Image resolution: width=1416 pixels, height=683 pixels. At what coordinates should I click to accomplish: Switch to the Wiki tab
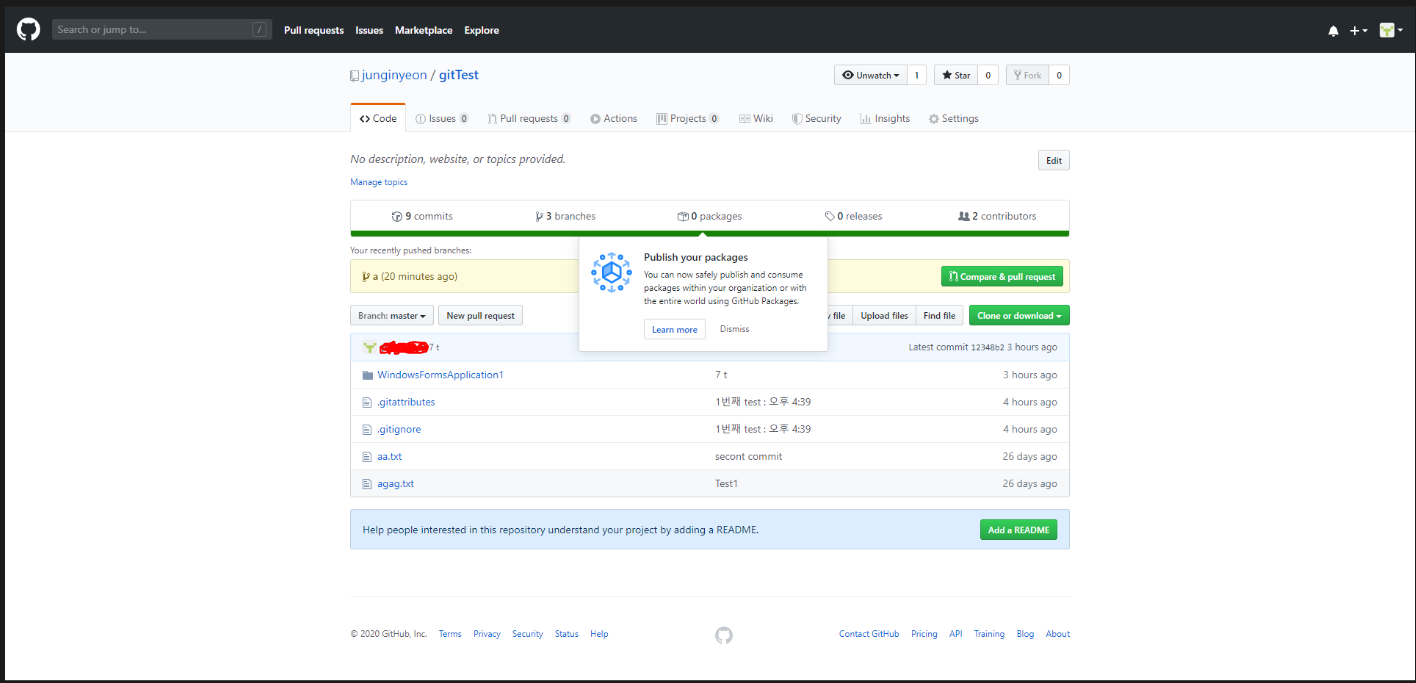click(x=756, y=119)
